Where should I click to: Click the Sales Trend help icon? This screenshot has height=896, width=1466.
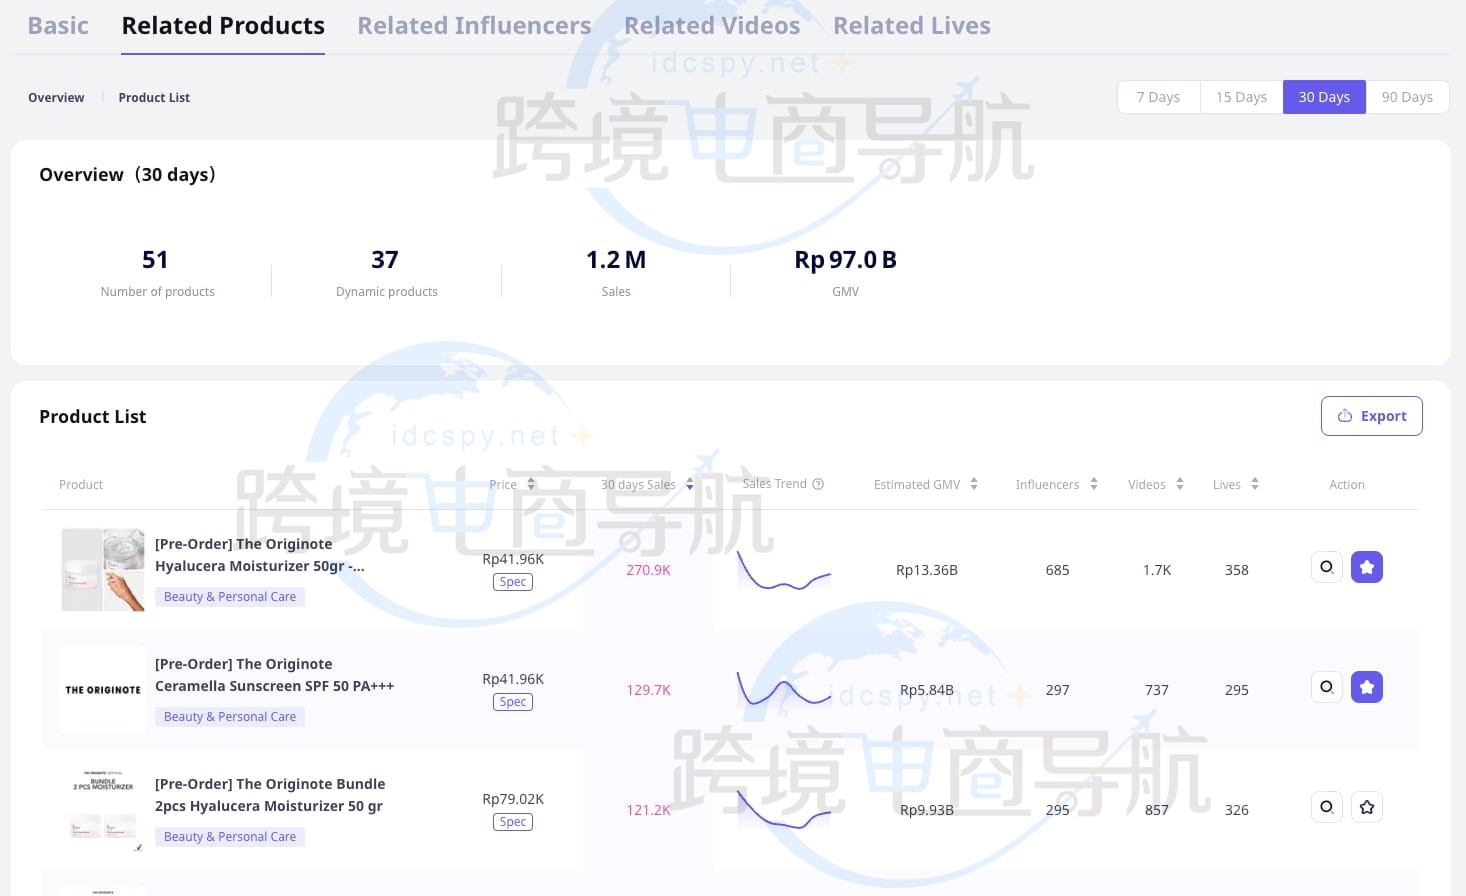pyautogui.click(x=818, y=484)
